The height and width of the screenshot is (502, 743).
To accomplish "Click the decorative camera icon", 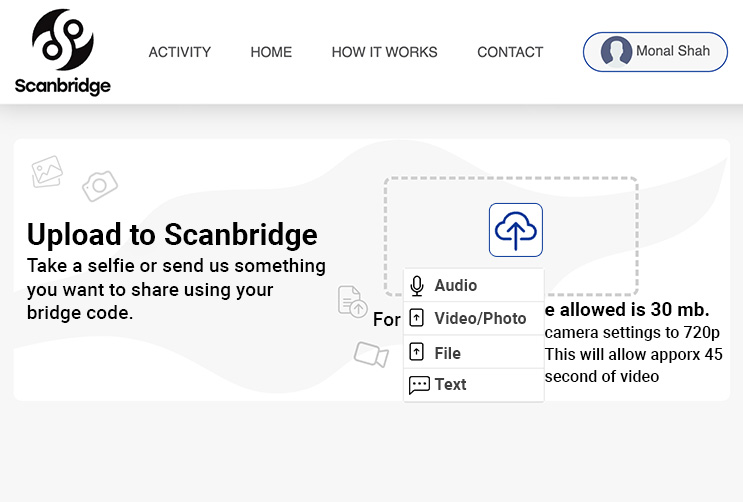I will [x=100, y=186].
